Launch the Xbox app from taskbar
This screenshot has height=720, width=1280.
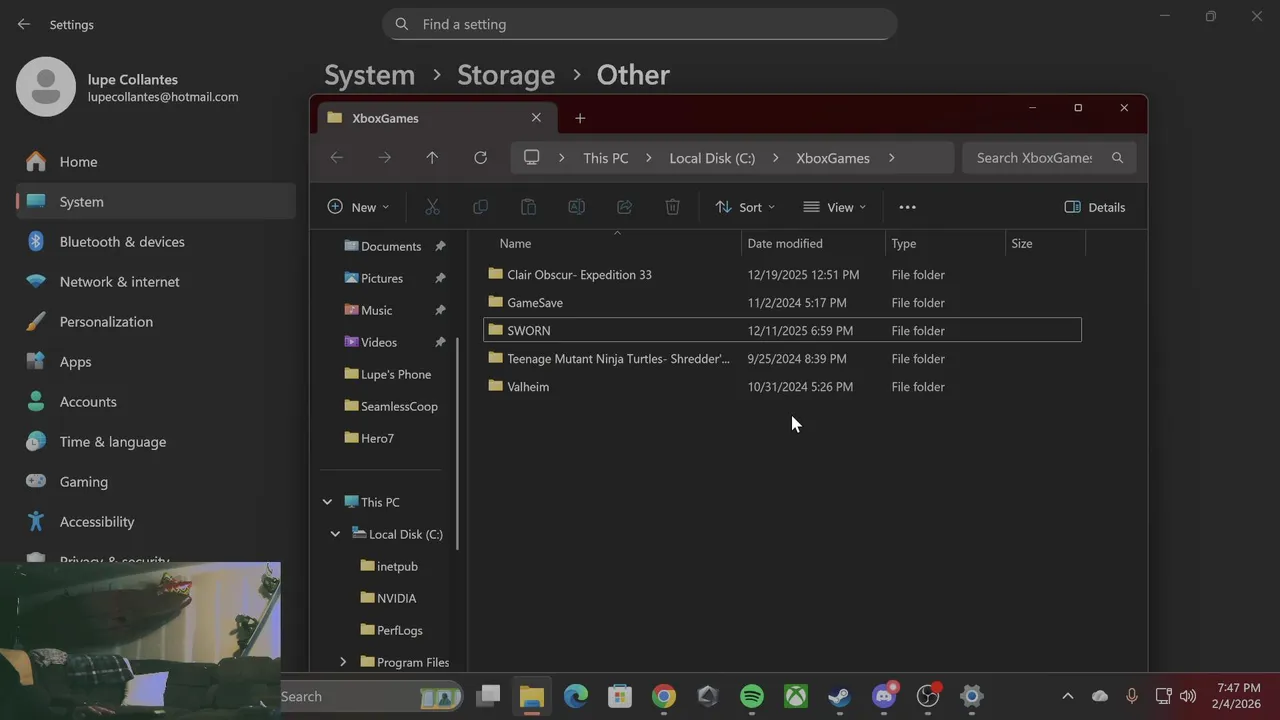pyautogui.click(x=796, y=696)
